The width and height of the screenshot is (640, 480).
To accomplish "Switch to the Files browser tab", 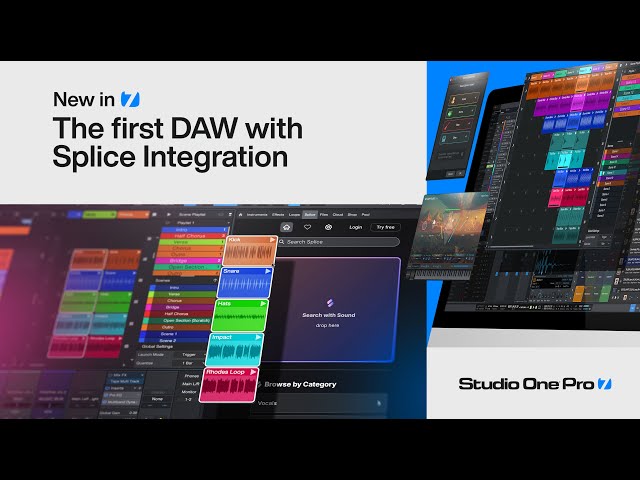I will click(324, 215).
